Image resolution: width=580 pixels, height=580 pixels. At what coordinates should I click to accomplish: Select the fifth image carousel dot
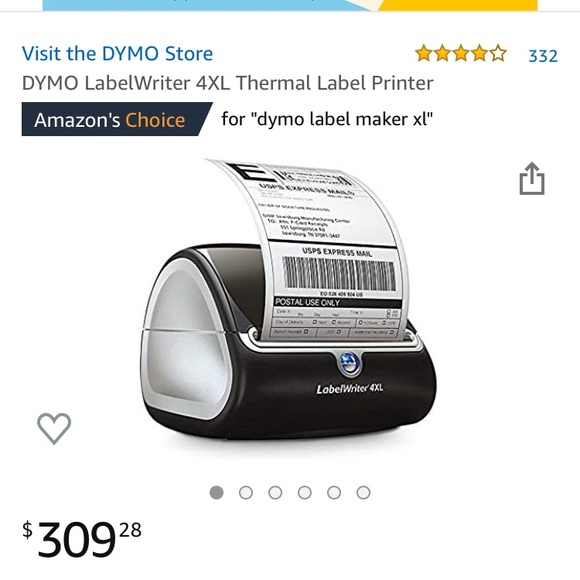point(334,492)
